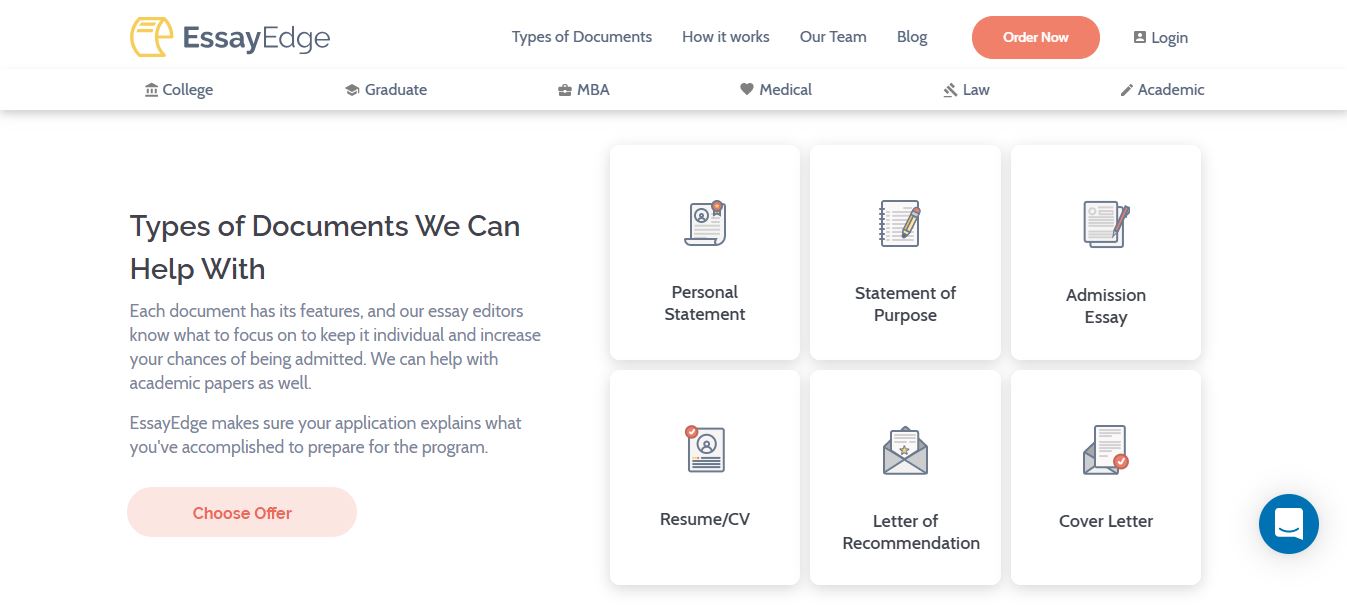Click the Resume/CV document icon
The image size is (1347, 612).
[705, 449]
